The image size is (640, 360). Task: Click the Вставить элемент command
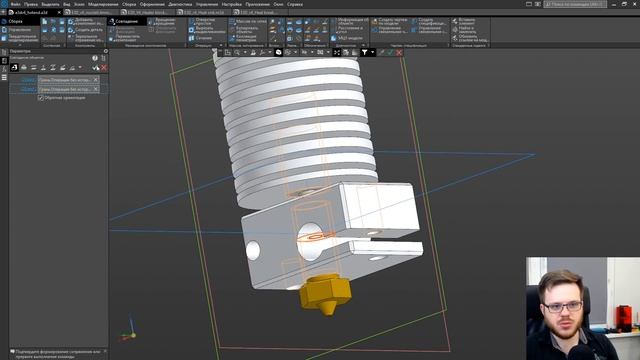tap(464, 21)
